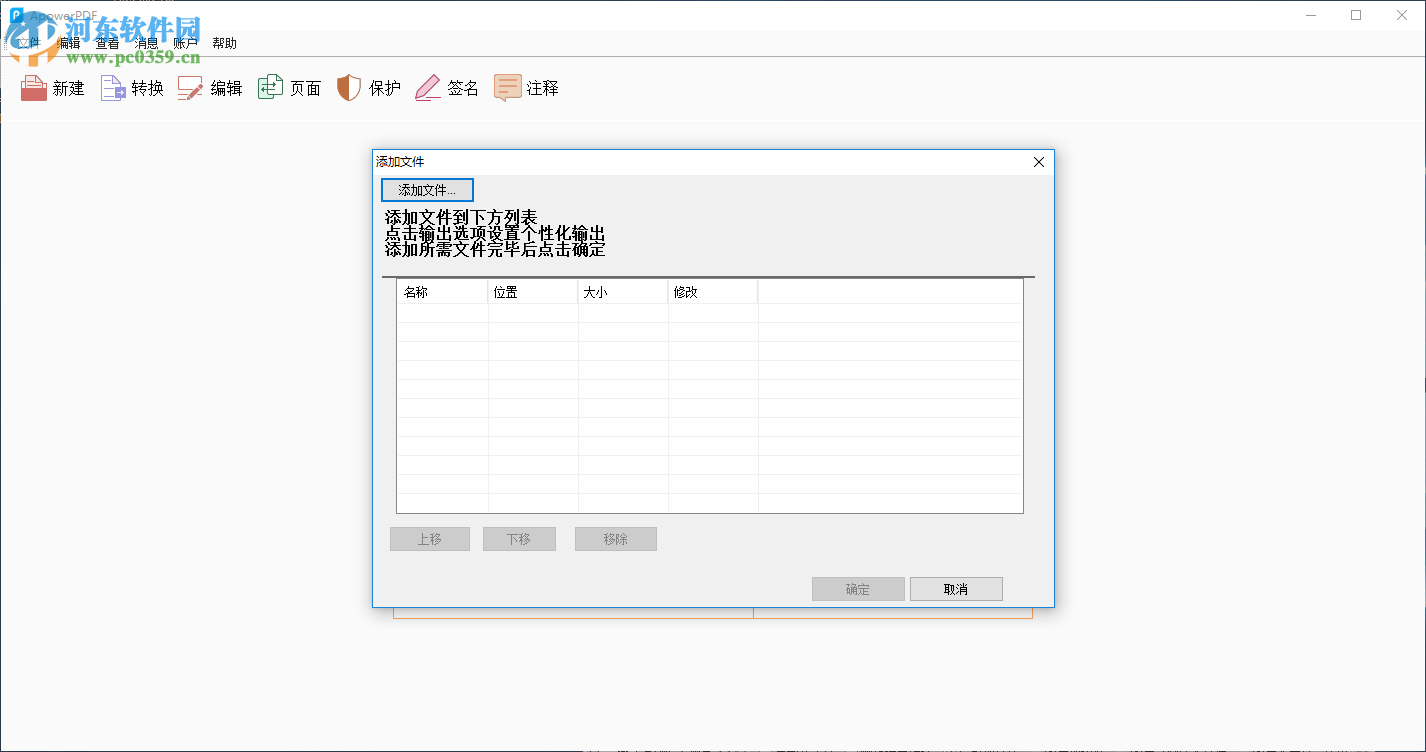1426x752 pixels.
Task: Click the 确定 confirm button
Action: click(x=857, y=588)
